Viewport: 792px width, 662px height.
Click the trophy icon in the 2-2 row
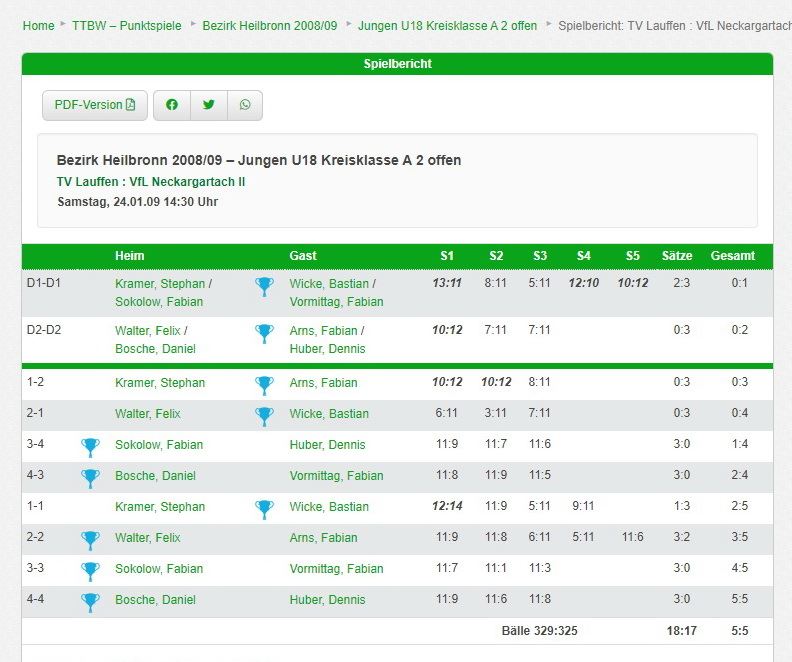tap(90, 540)
